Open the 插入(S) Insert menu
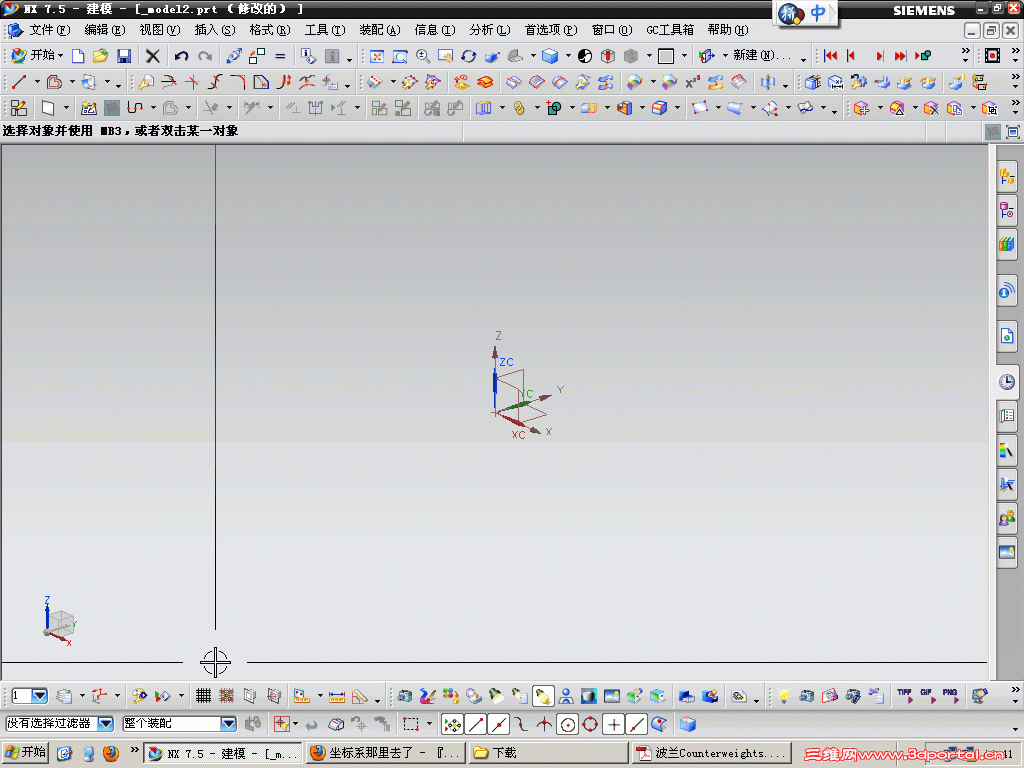Screen dimensions: 1024x768 [215, 30]
